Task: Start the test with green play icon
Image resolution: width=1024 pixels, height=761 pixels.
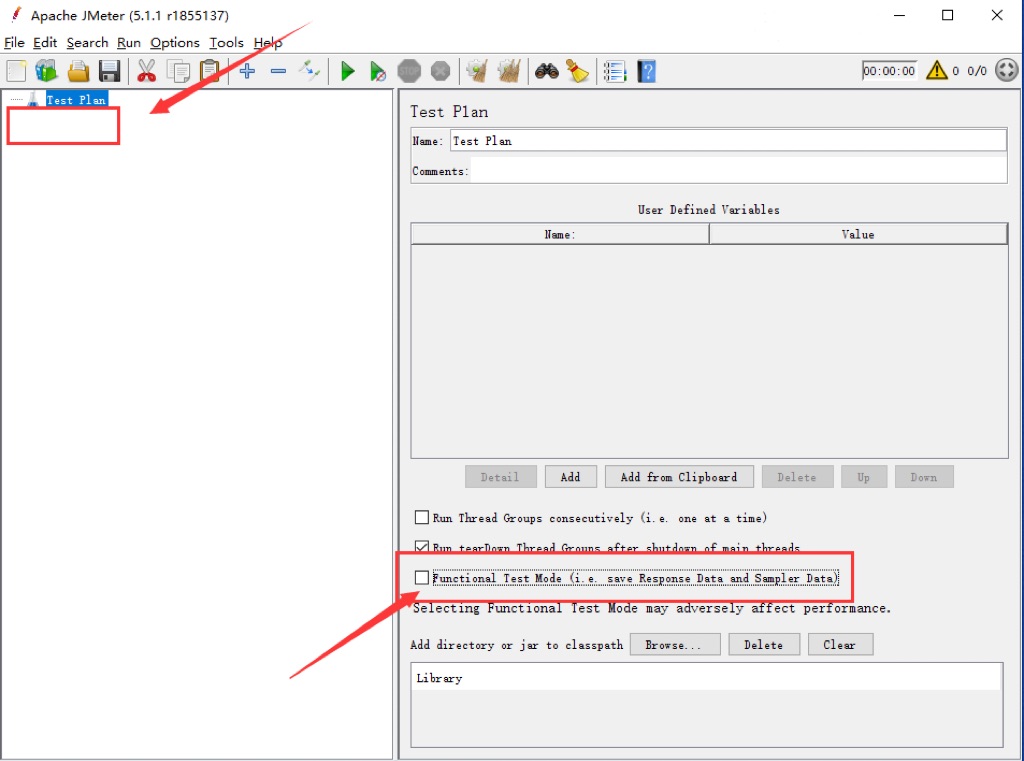Action: click(347, 71)
